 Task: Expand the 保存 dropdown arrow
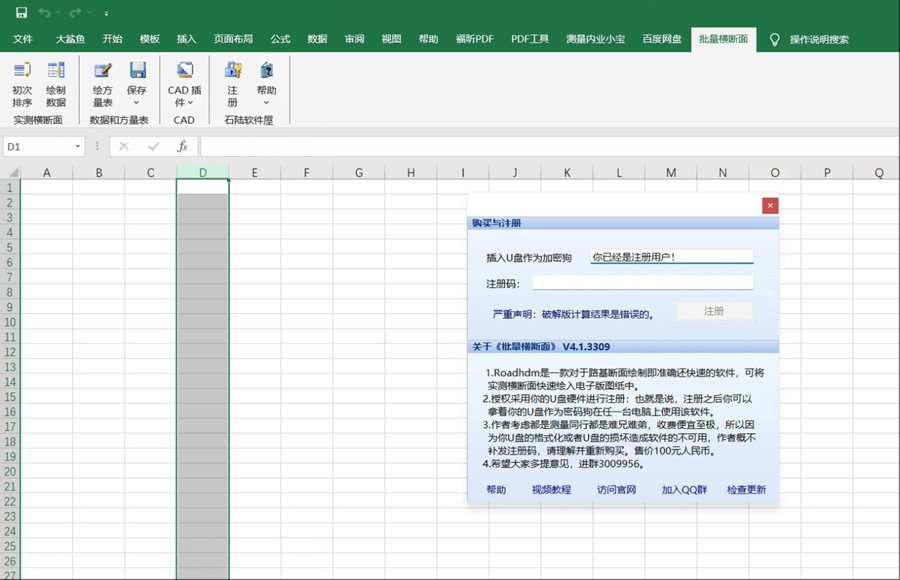tap(137, 103)
